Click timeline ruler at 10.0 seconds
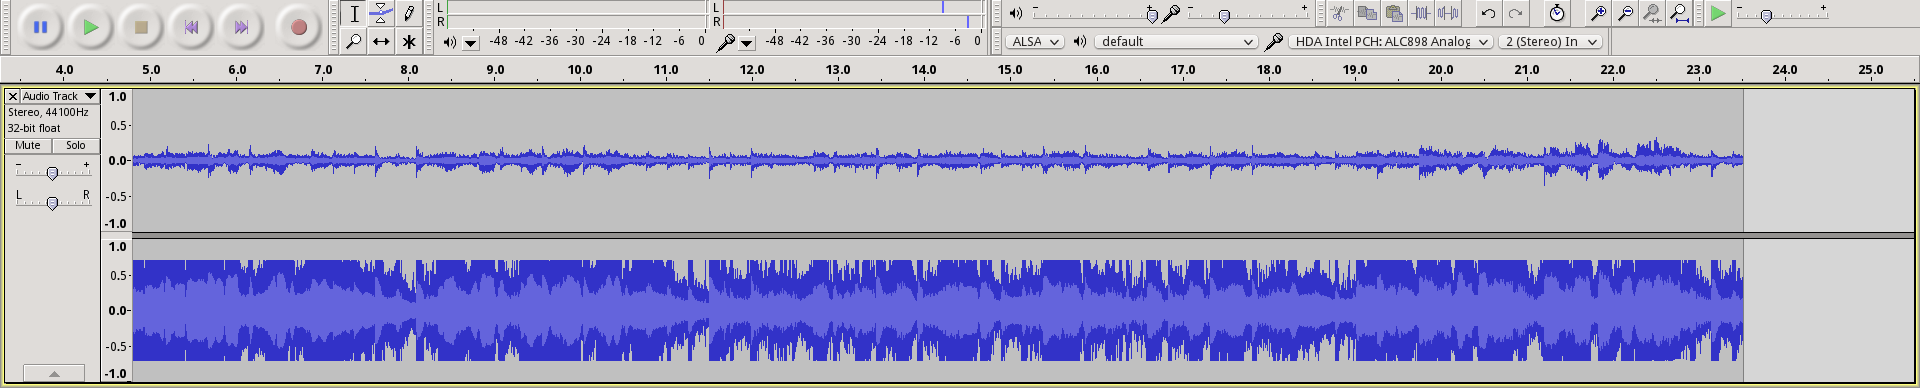1920x388 pixels. coord(580,70)
